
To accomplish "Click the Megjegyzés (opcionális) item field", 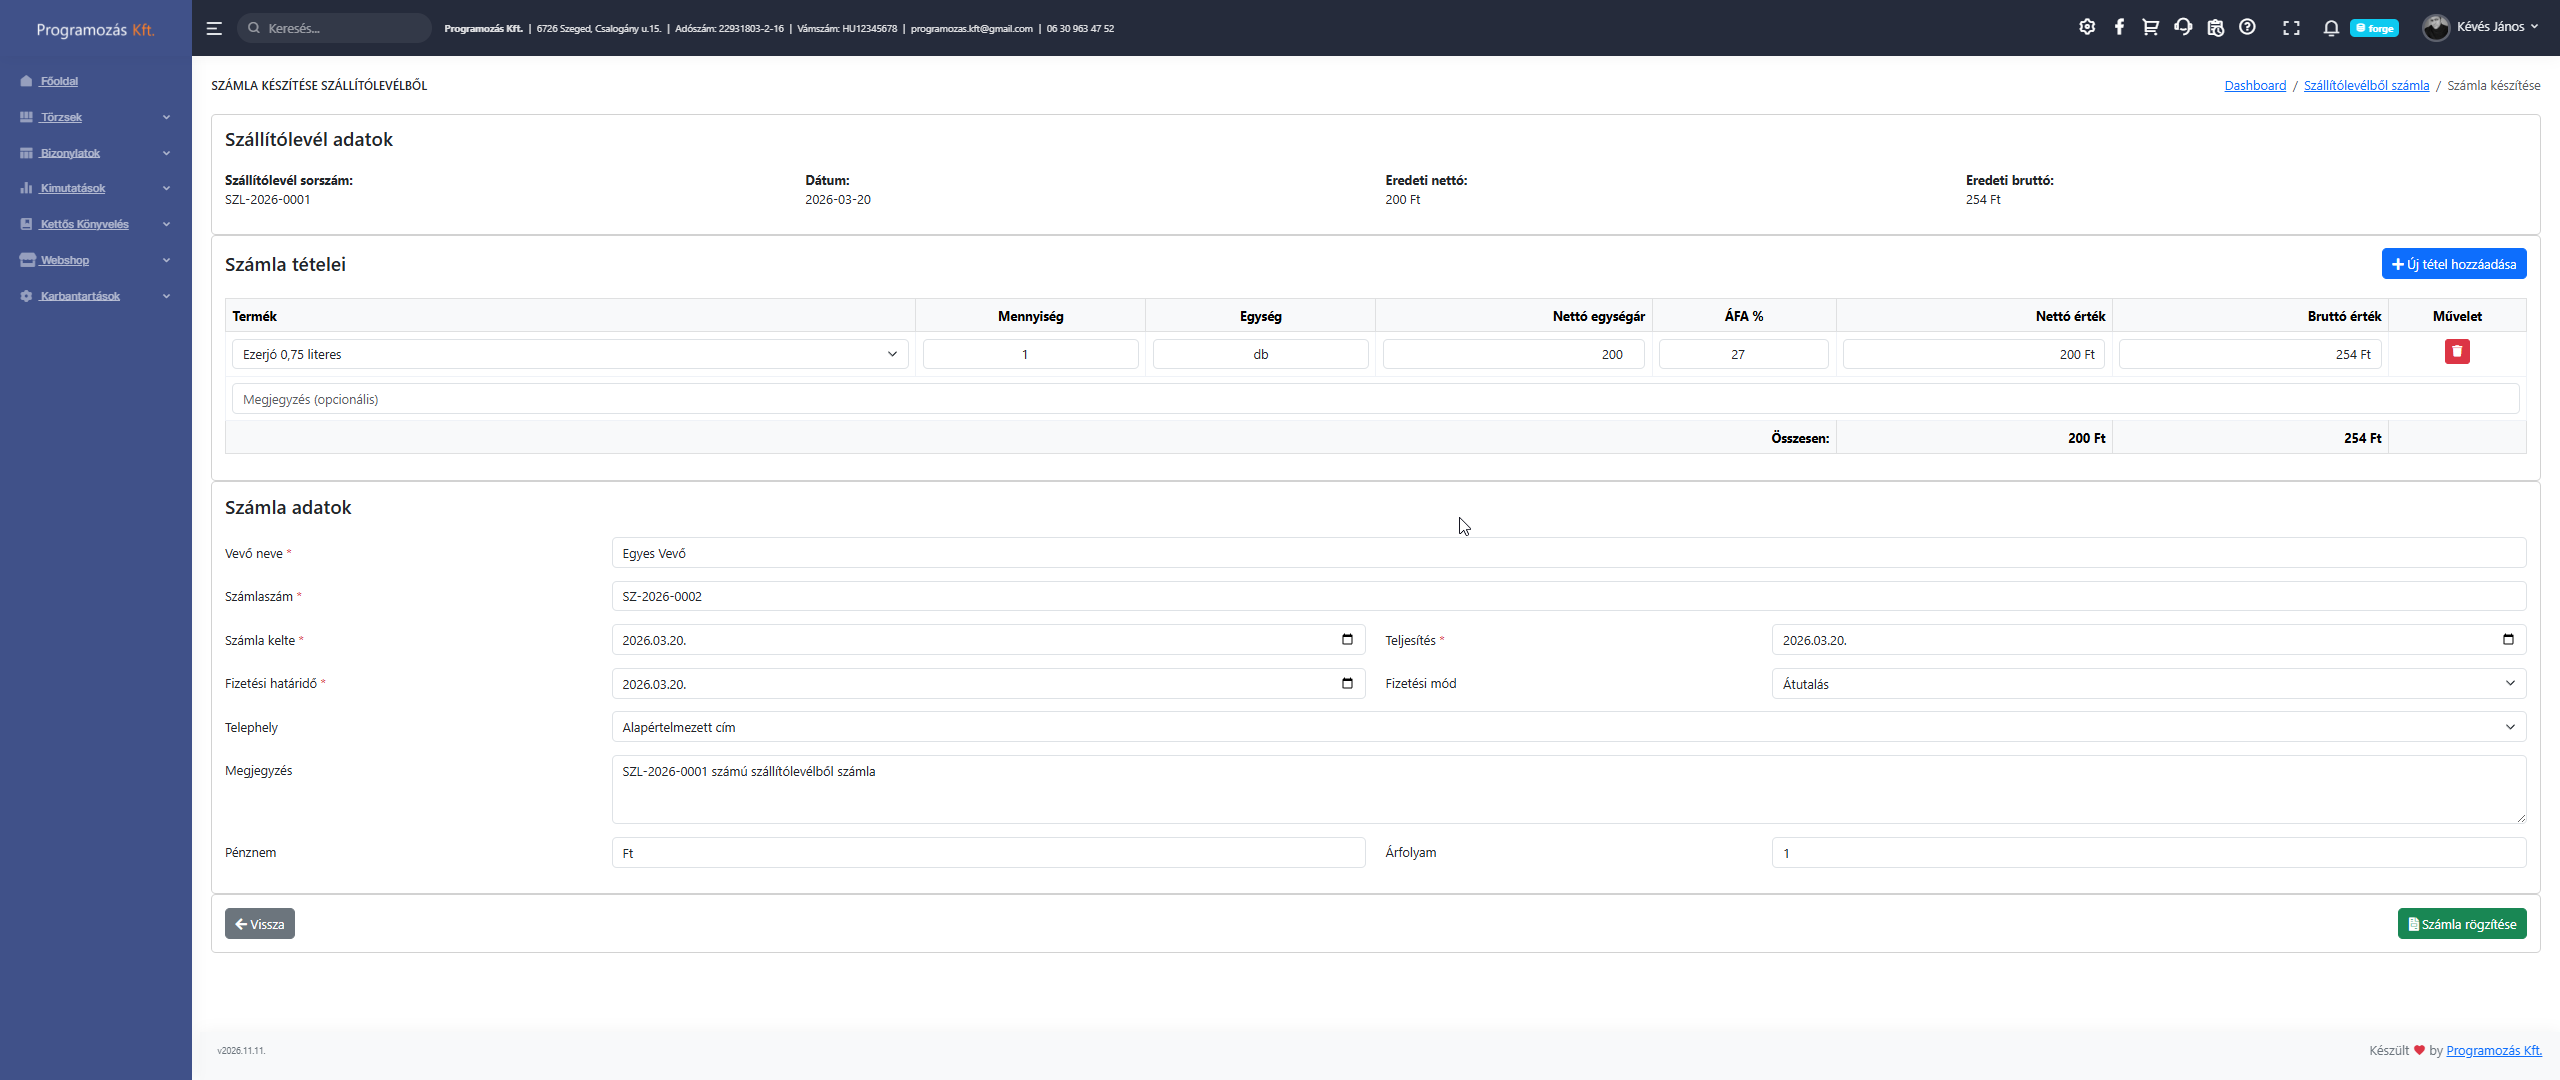I will click(x=1375, y=399).
